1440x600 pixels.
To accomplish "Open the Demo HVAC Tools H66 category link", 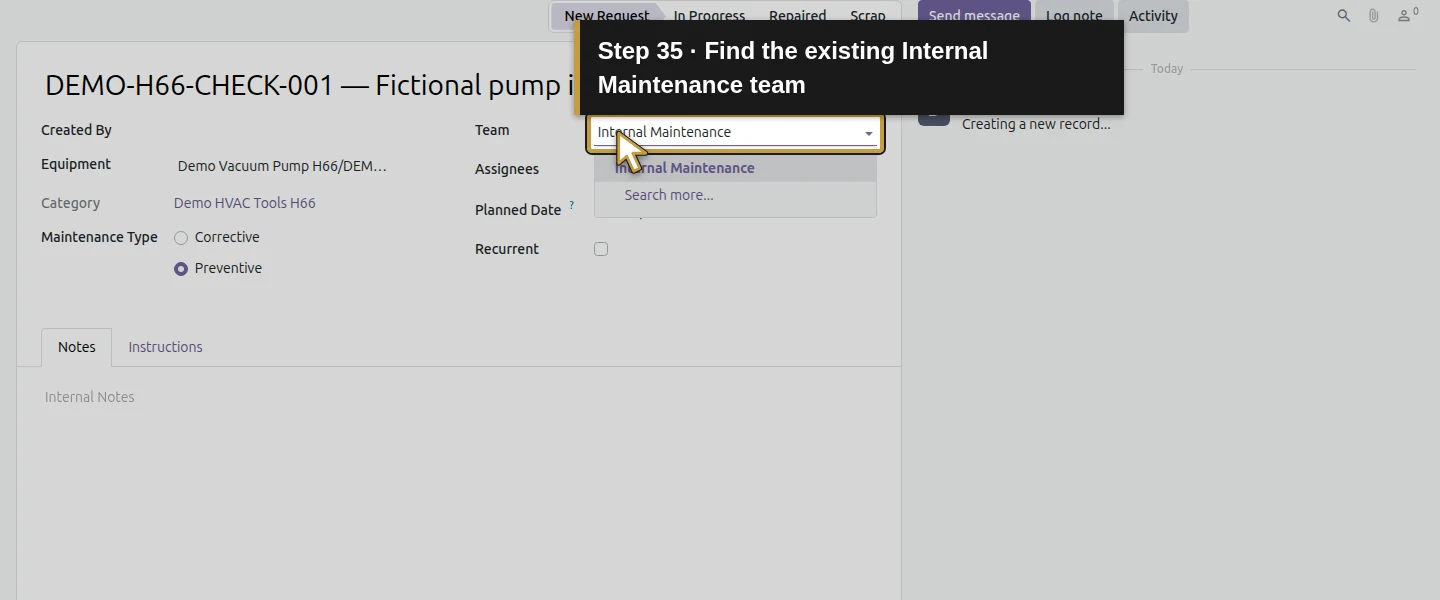I will pyautogui.click(x=245, y=203).
